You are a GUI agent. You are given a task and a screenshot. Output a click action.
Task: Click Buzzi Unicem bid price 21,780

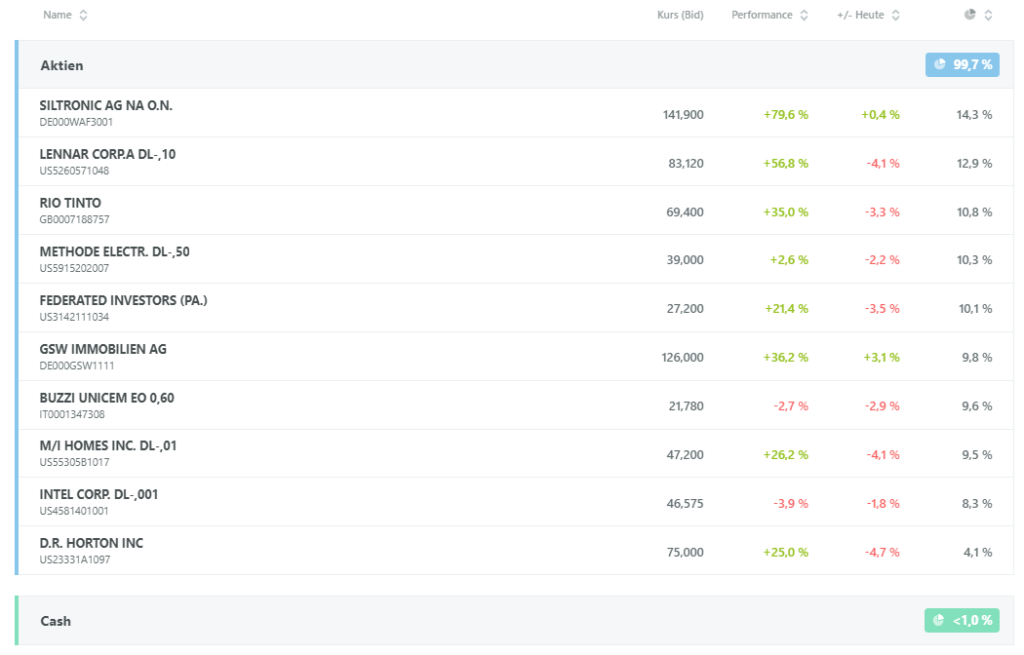tap(686, 406)
